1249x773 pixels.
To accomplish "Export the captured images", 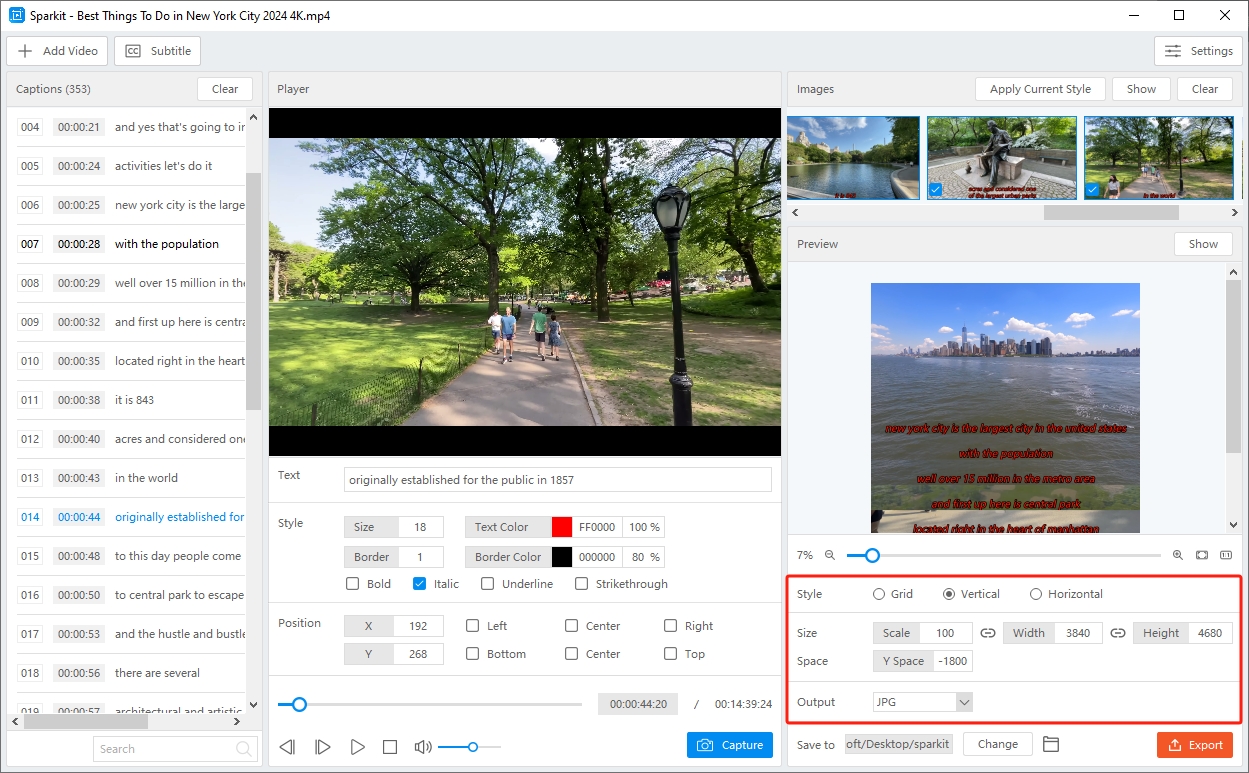I will click(x=1195, y=744).
